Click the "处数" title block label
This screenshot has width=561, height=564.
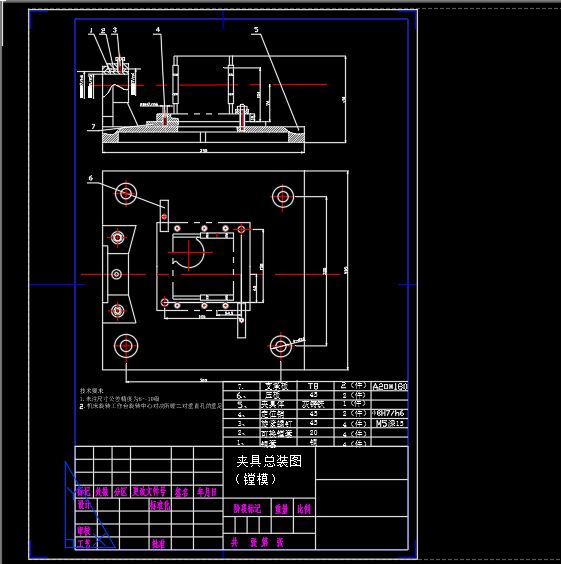102,492
